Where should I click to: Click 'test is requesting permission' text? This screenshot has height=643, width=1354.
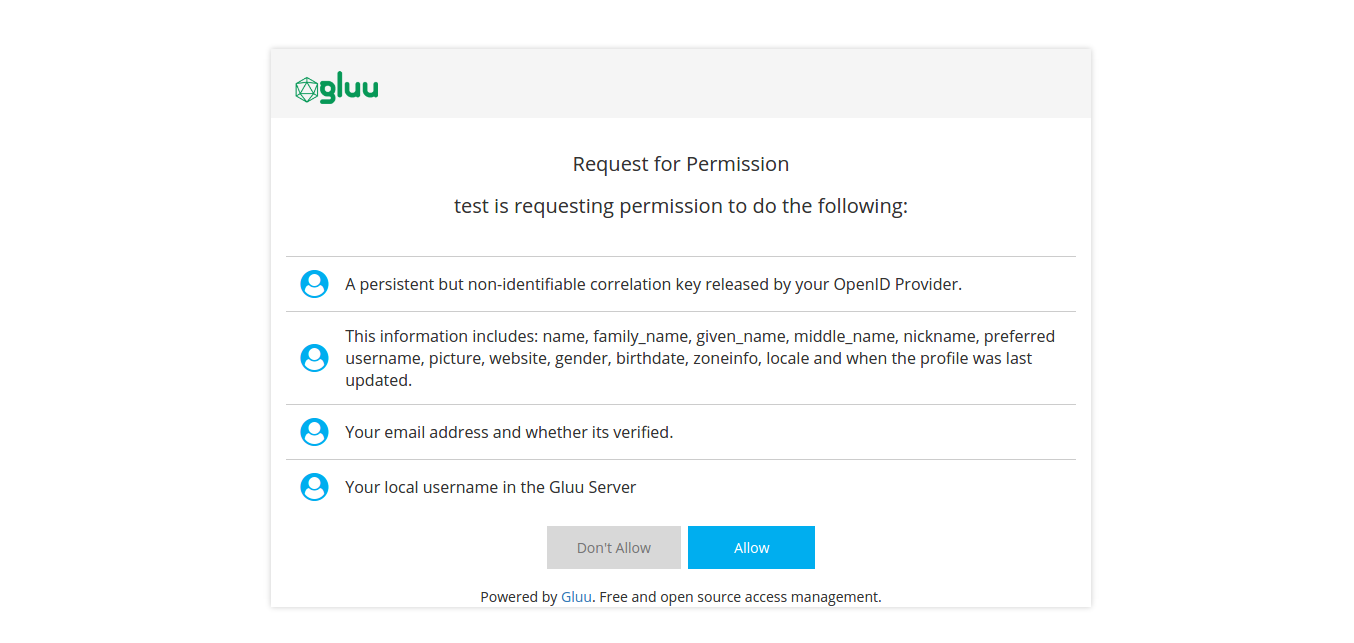click(x=680, y=207)
